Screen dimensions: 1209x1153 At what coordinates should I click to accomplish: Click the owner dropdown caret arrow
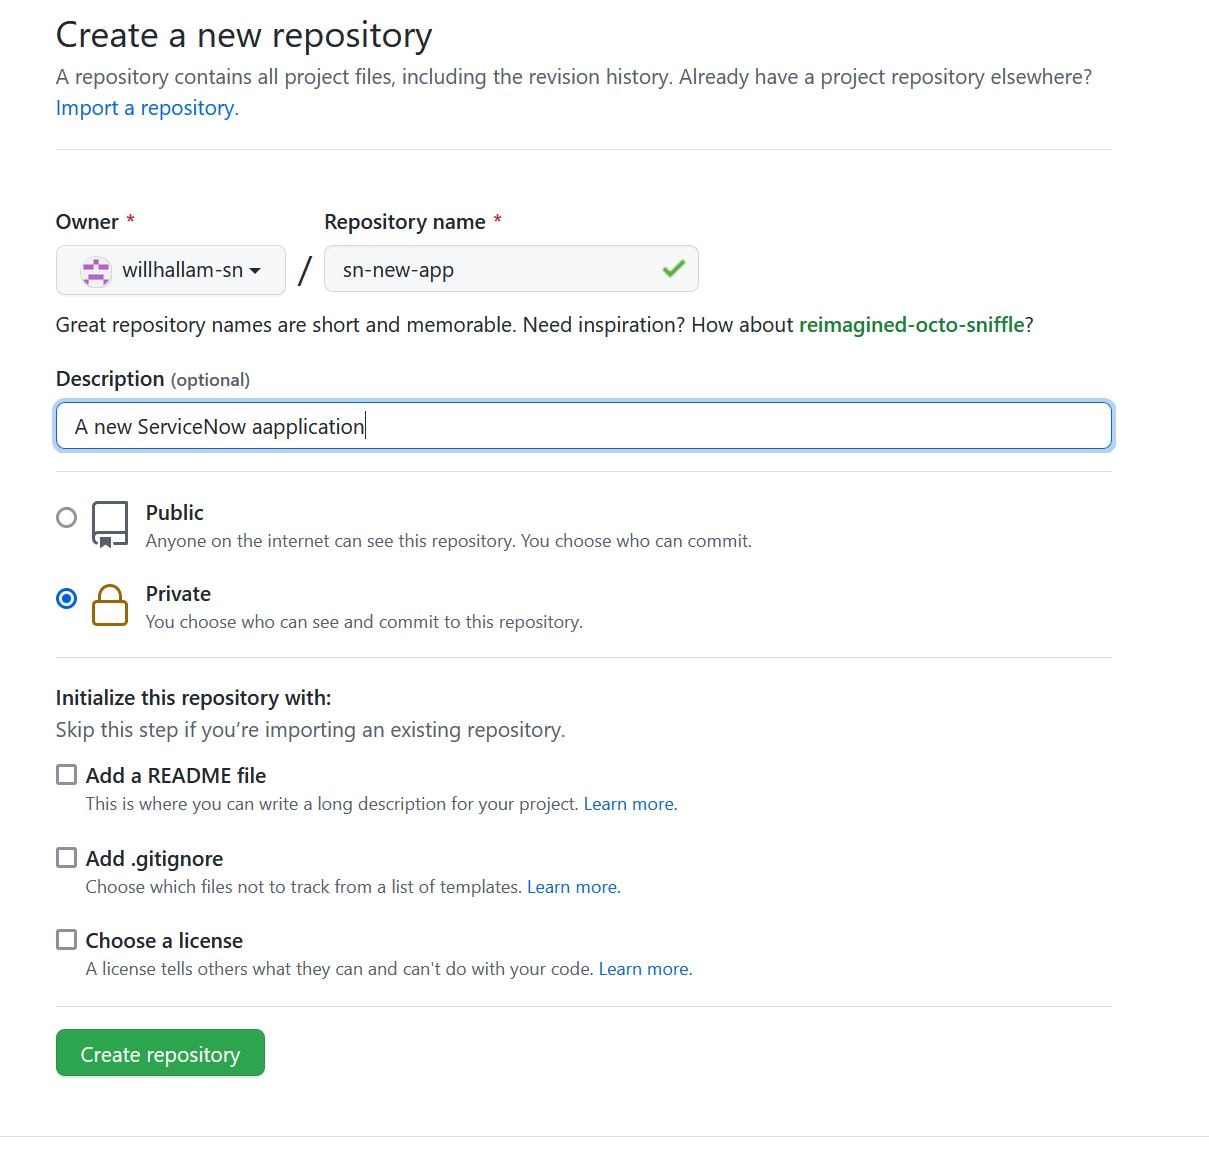(256, 271)
